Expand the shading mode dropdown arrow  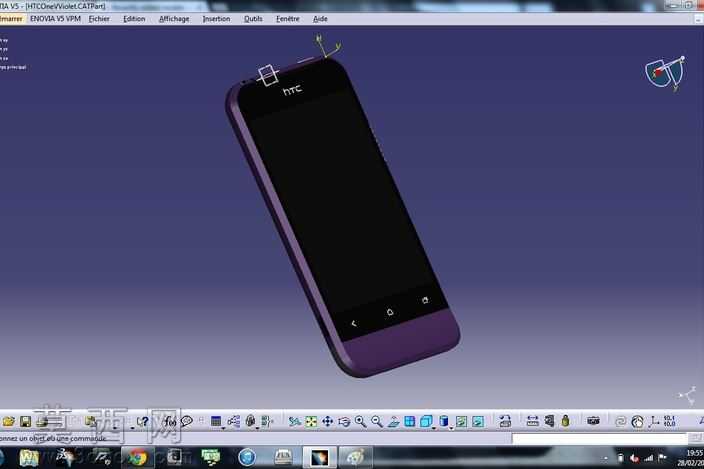[x=451, y=429]
